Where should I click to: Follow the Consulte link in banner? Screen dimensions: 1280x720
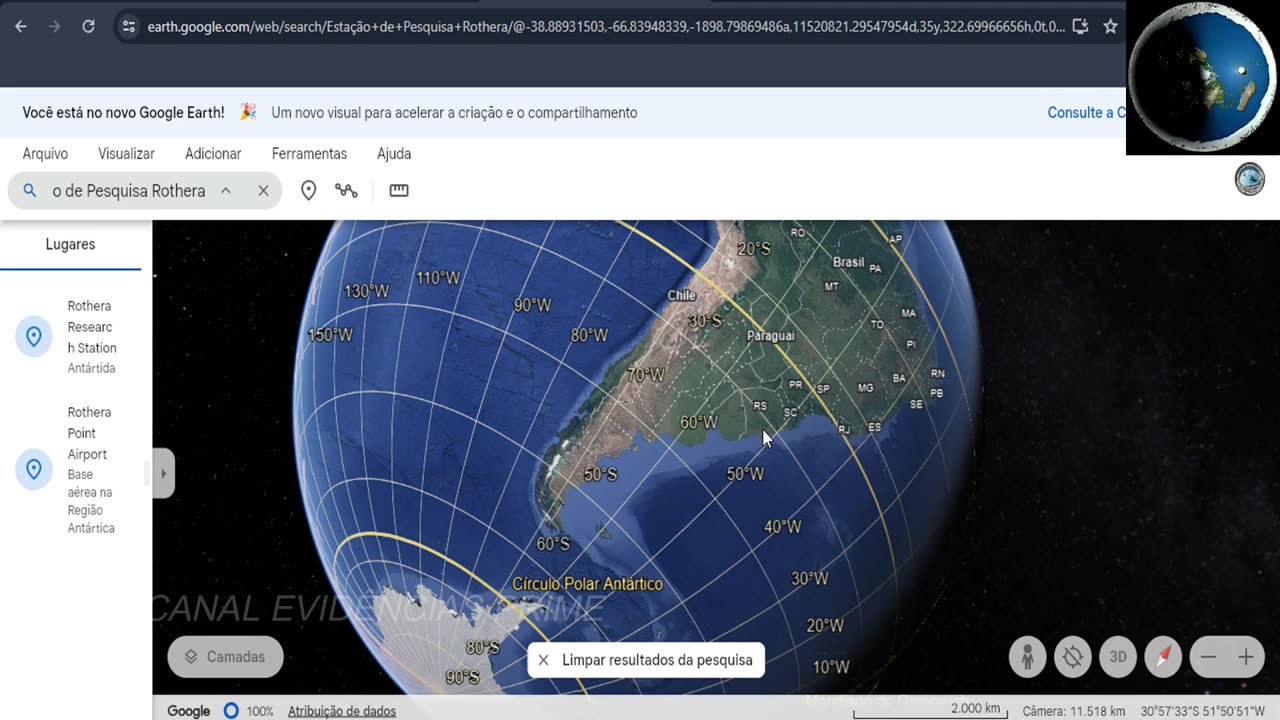tap(1087, 113)
